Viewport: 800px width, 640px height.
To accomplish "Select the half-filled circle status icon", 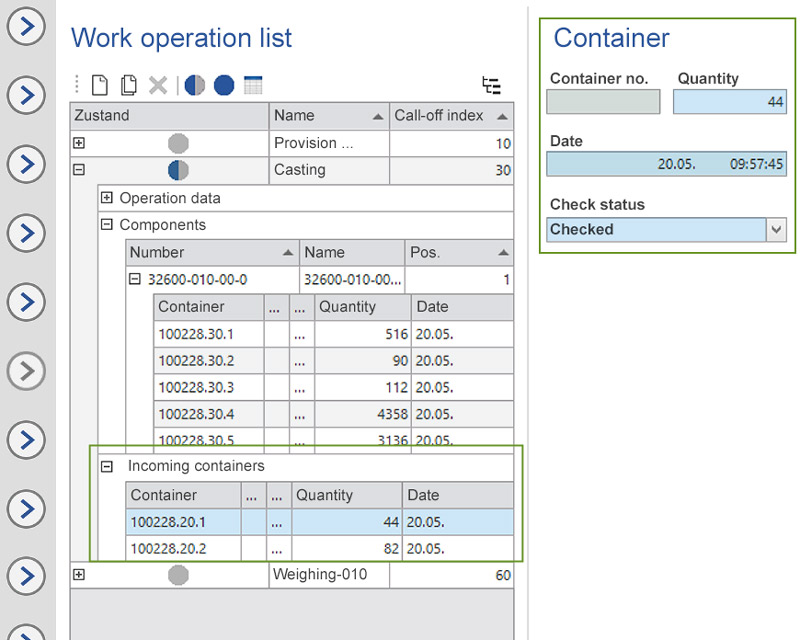I will (195, 85).
